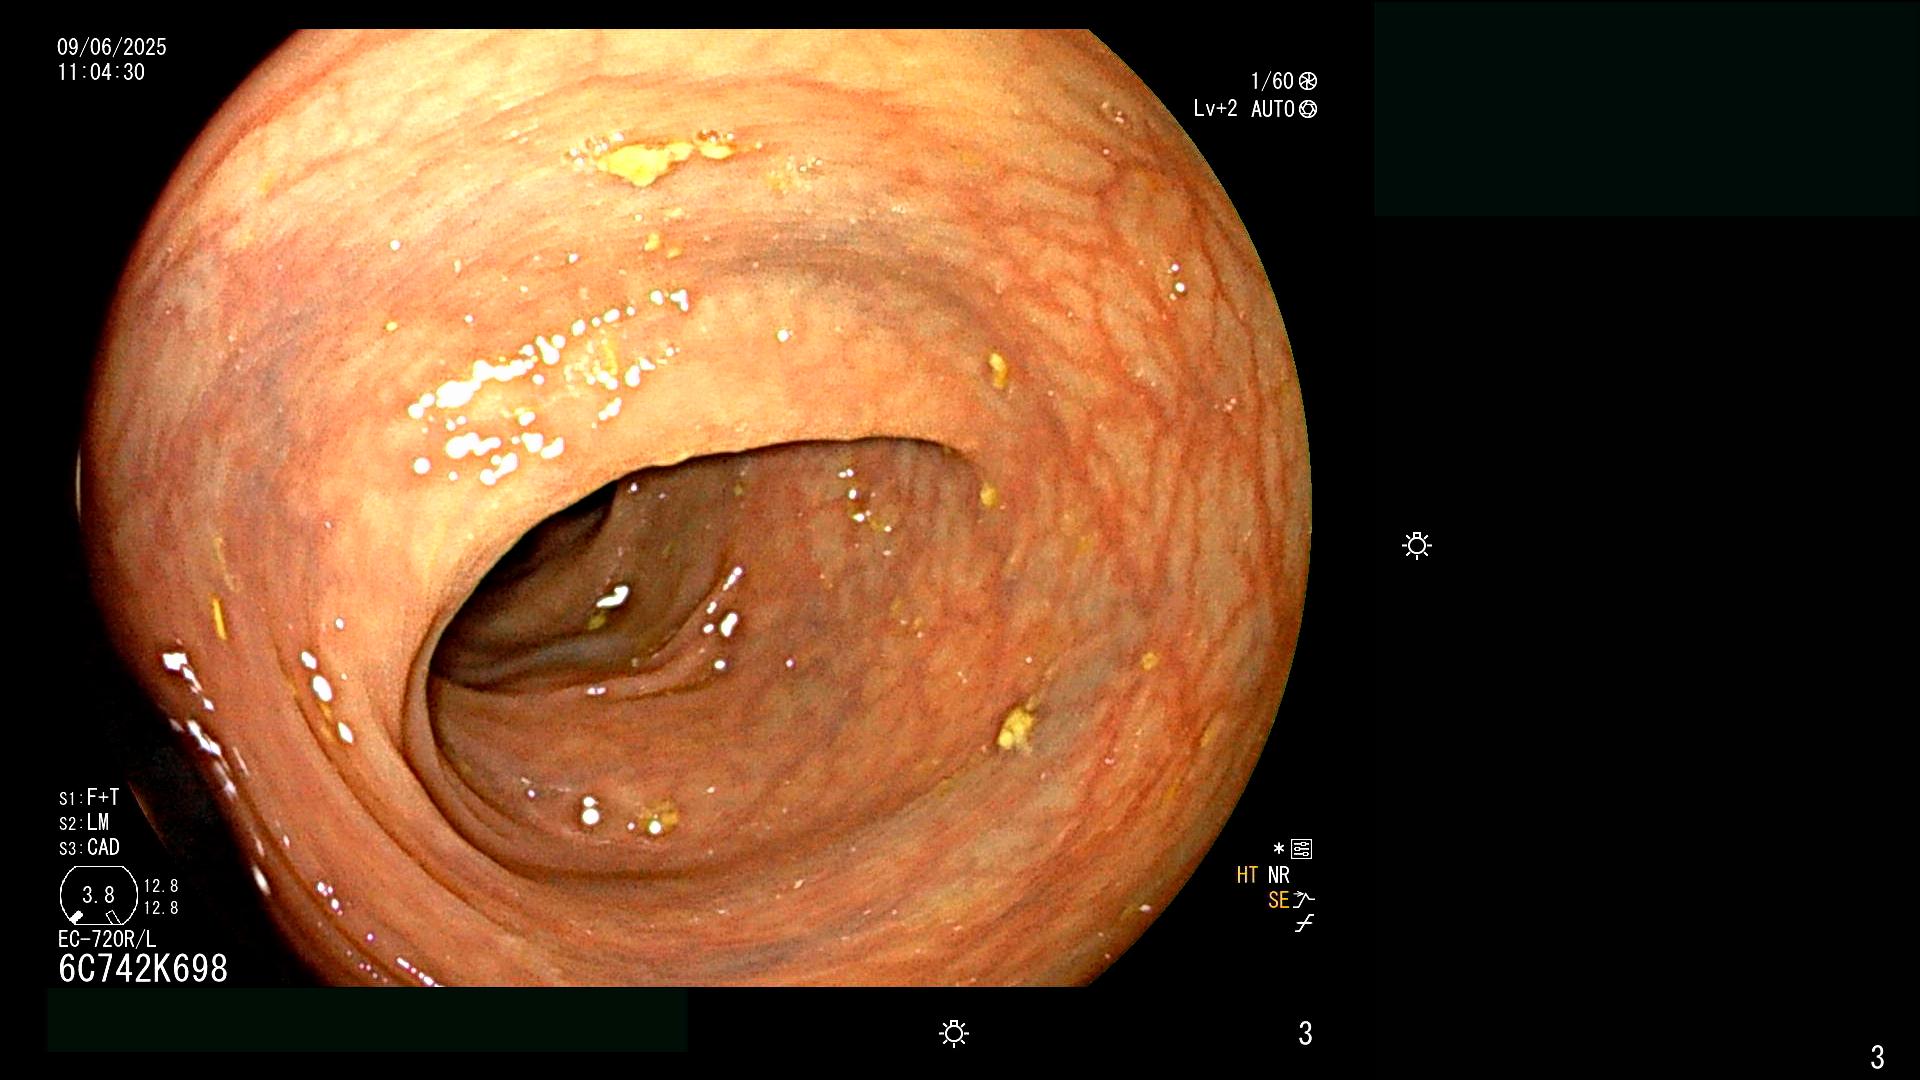Click the 1/60 shutter value
The width and height of the screenshot is (1920, 1080).
pos(1272,81)
